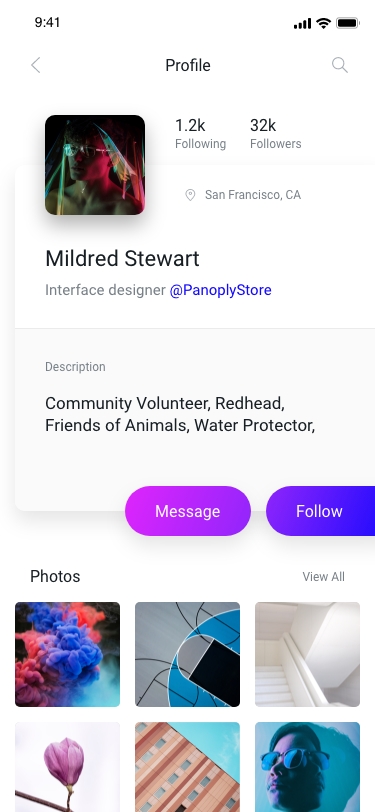Follow Mildred Stewart
Screen dimensions: 375x812
[321, 511]
